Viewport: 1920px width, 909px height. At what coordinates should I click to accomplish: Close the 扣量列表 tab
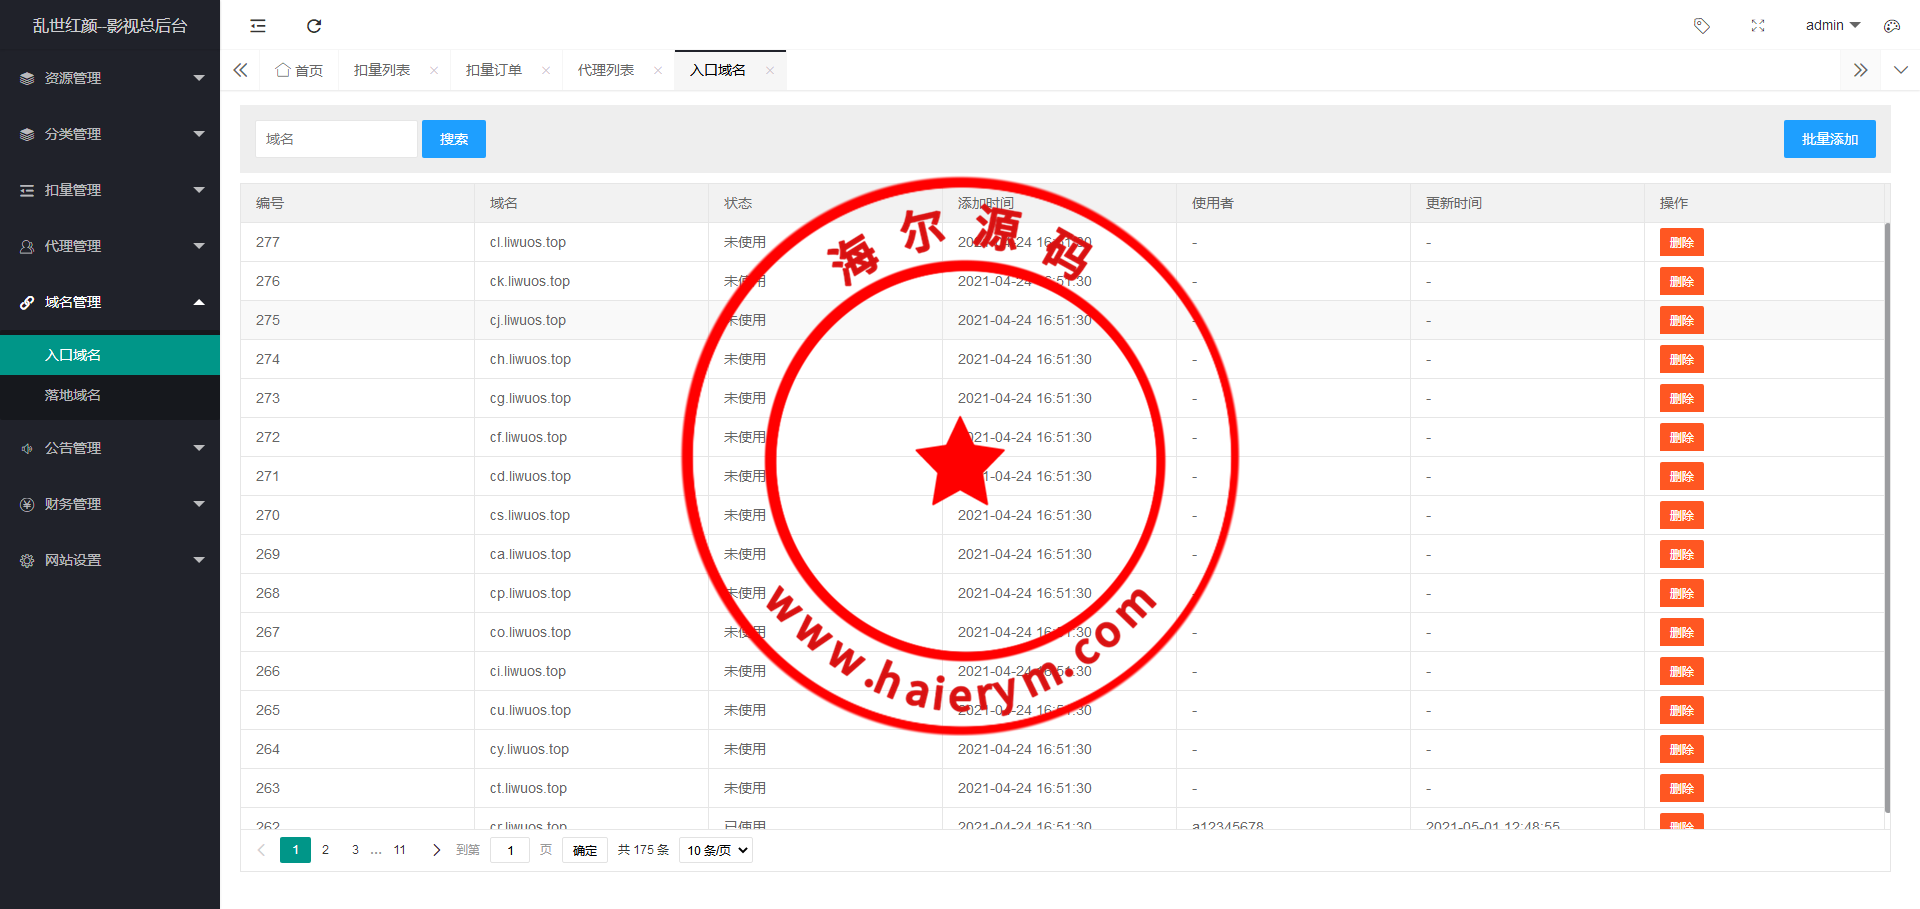click(x=434, y=70)
